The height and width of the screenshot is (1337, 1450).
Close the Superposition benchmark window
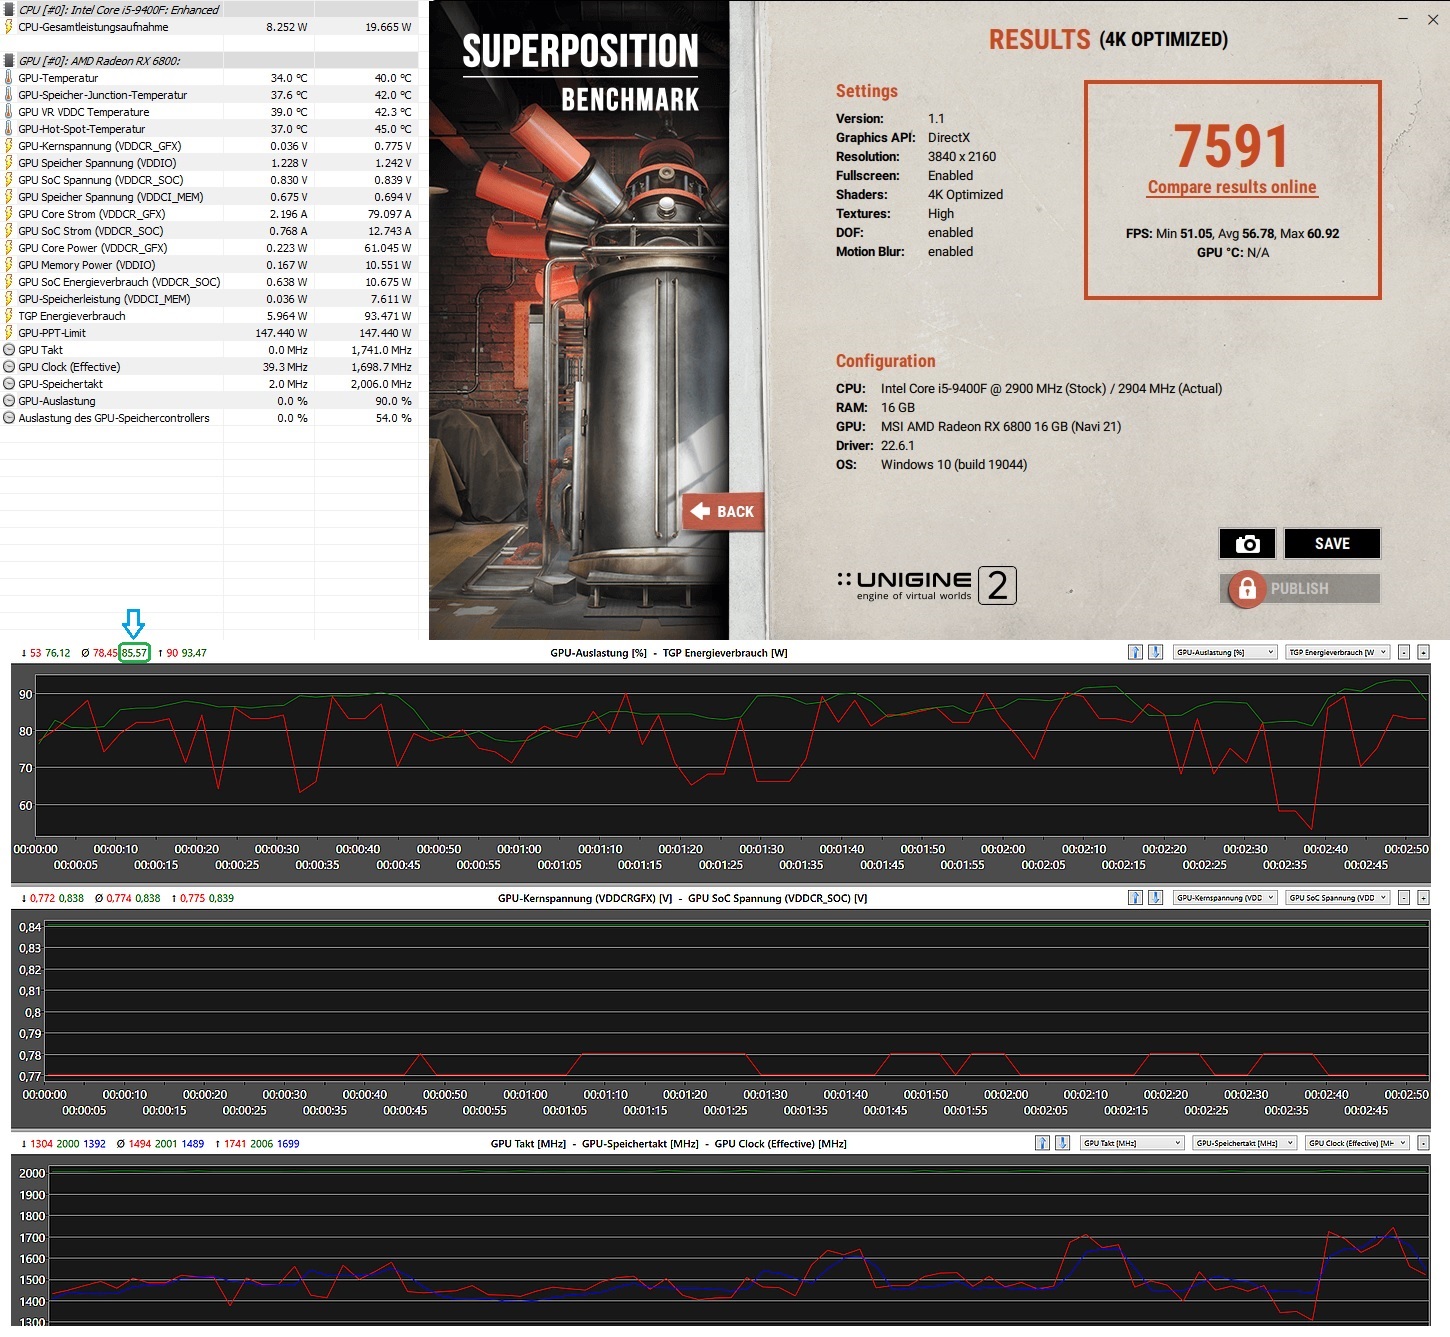click(x=1432, y=19)
